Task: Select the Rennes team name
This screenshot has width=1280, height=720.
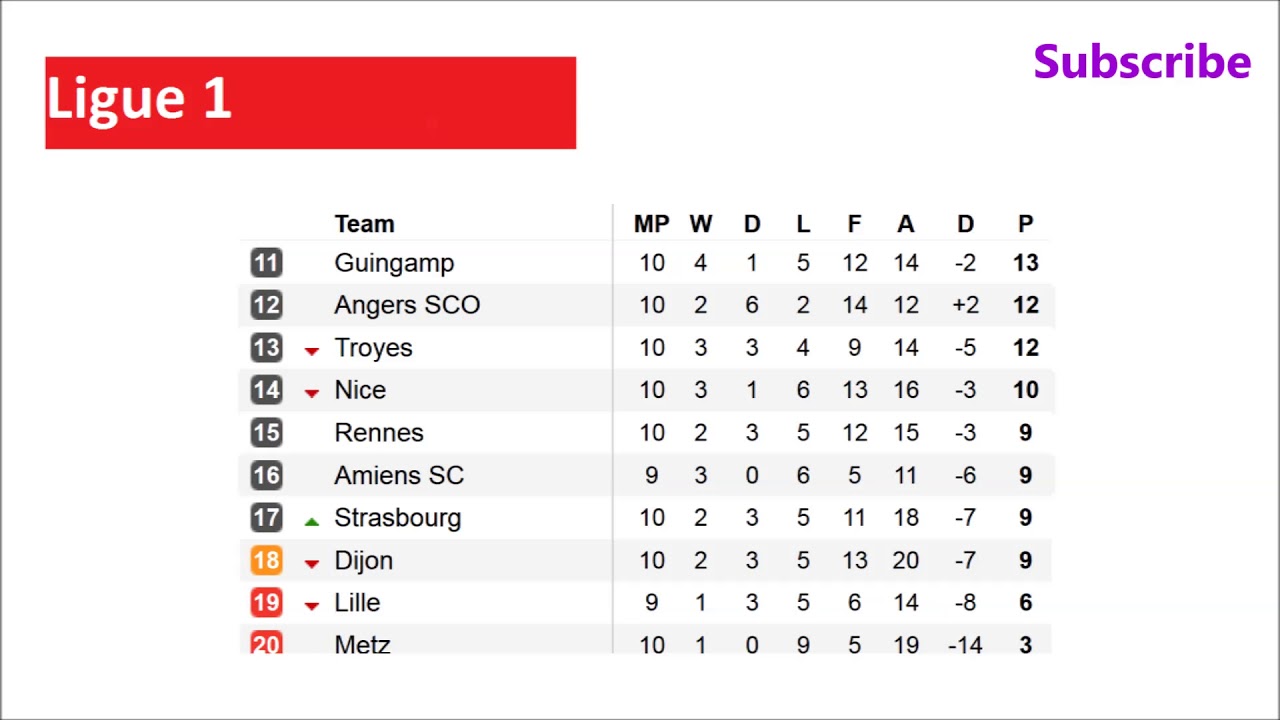Action: (x=379, y=433)
